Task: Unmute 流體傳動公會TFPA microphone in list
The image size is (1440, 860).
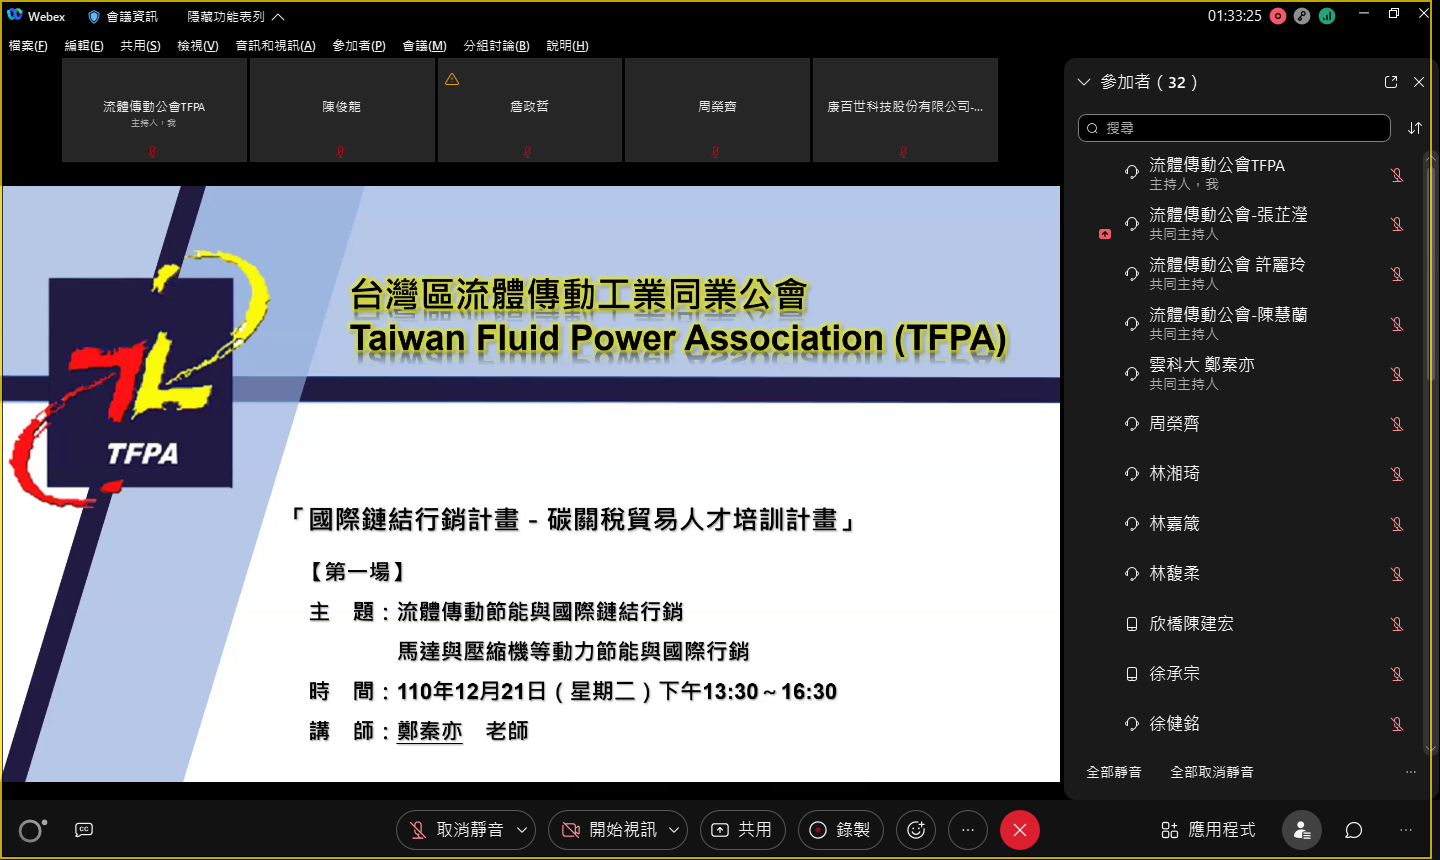Action: [x=1397, y=174]
